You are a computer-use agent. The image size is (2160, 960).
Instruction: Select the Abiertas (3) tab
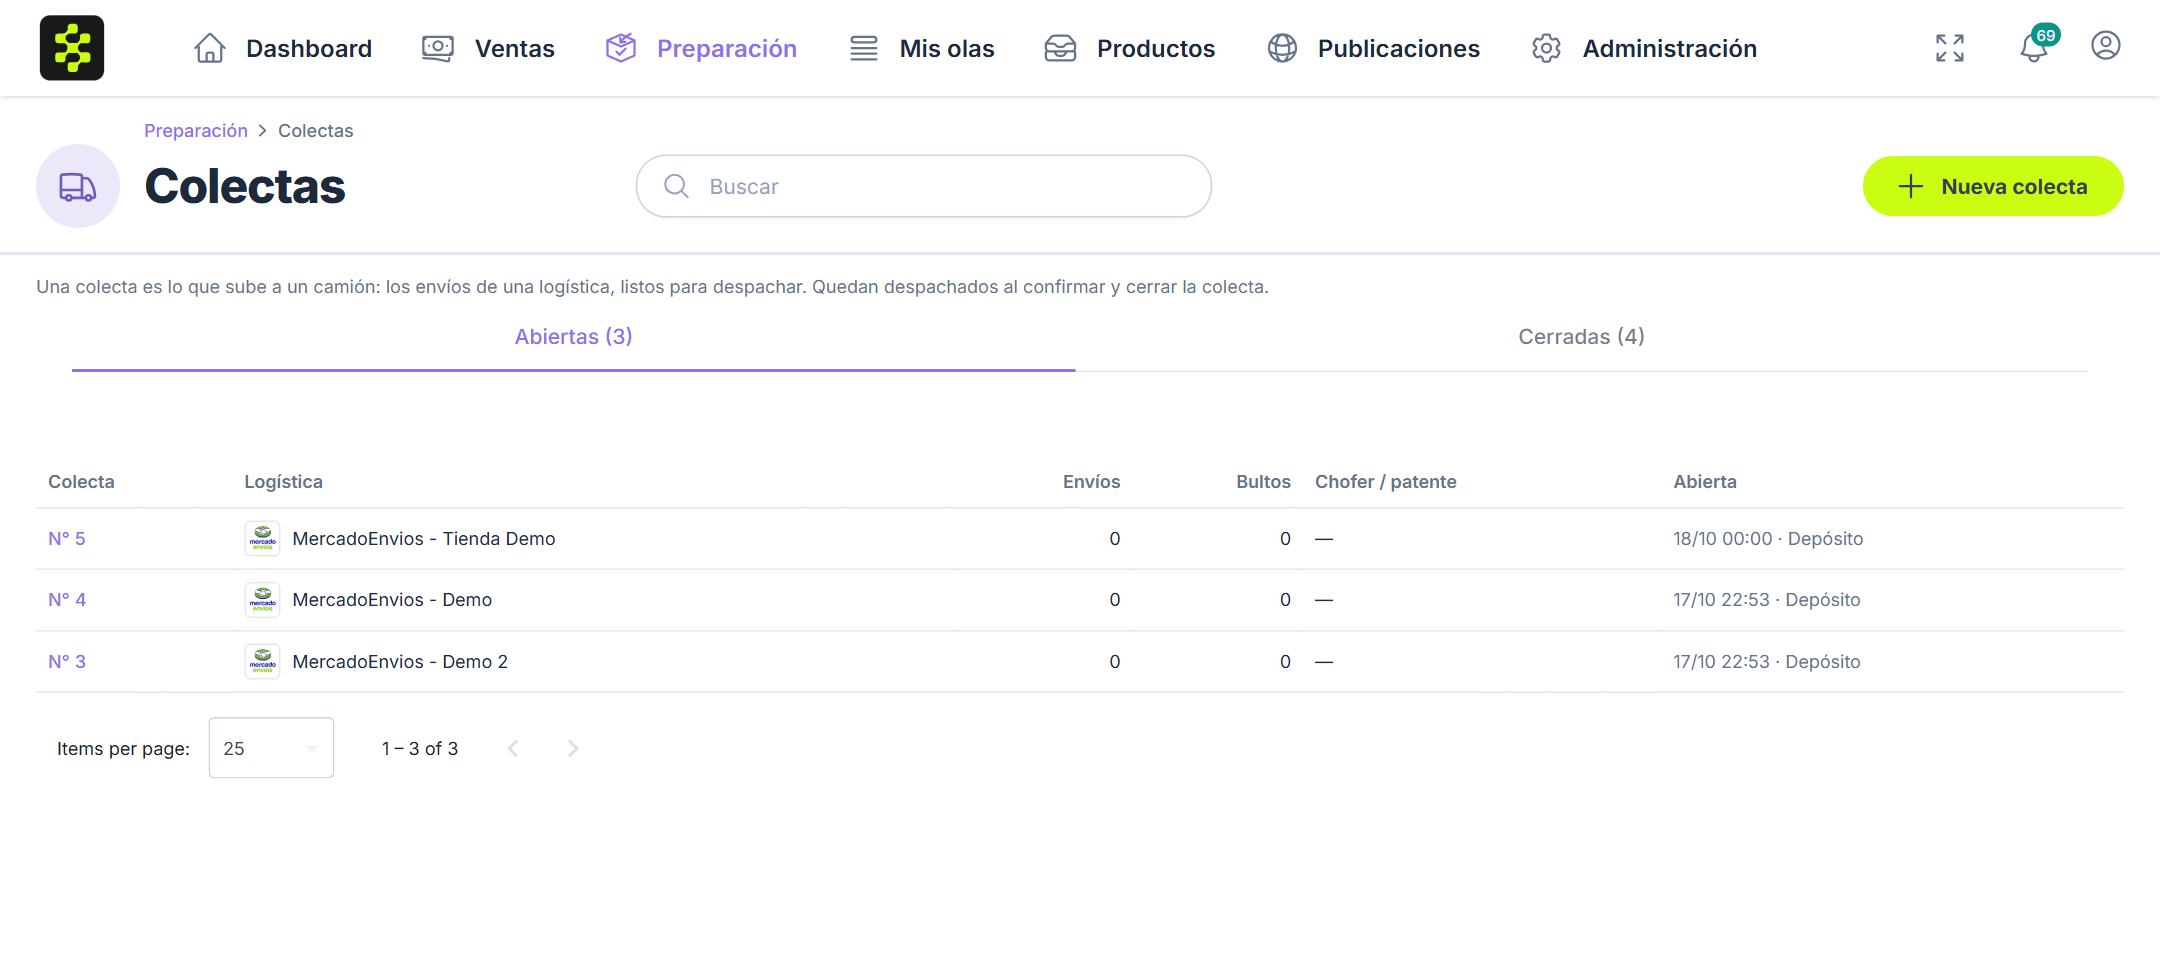574,337
